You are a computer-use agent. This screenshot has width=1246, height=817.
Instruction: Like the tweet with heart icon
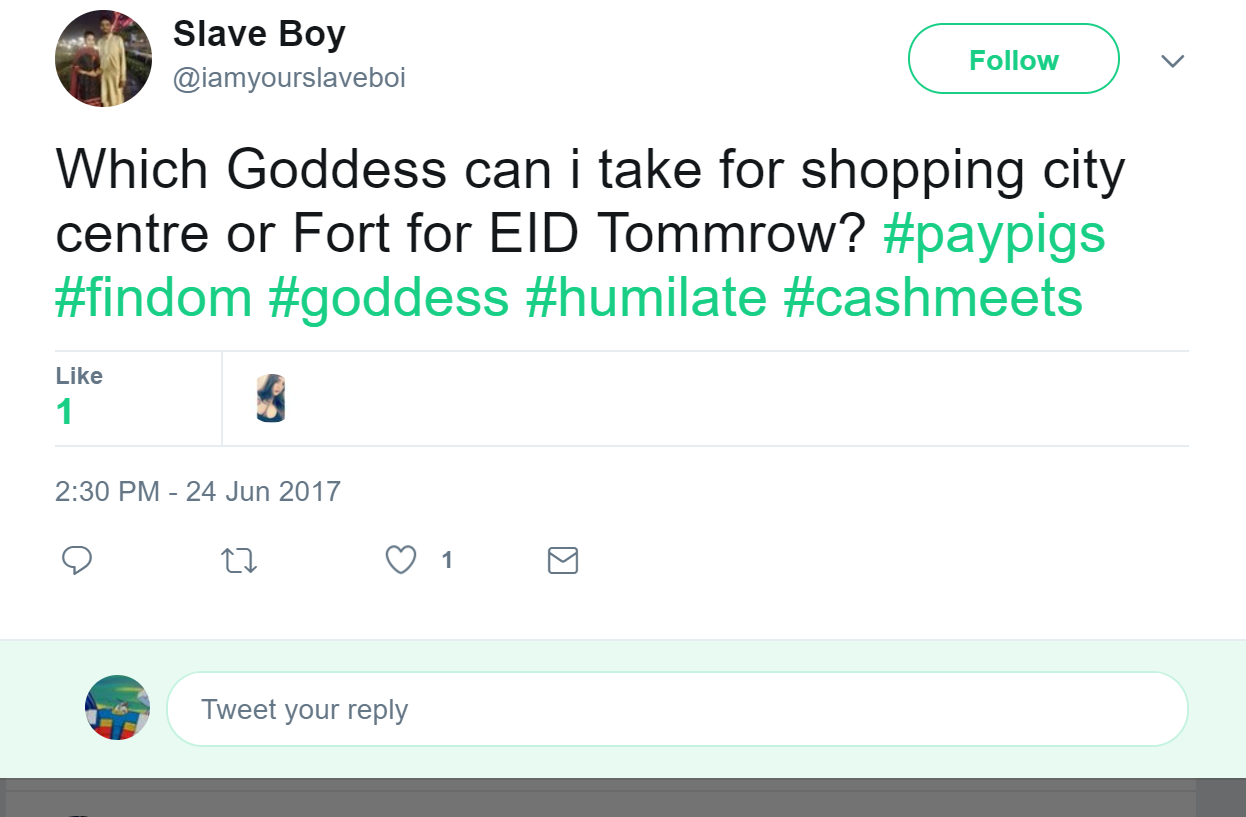[x=401, y=560]
